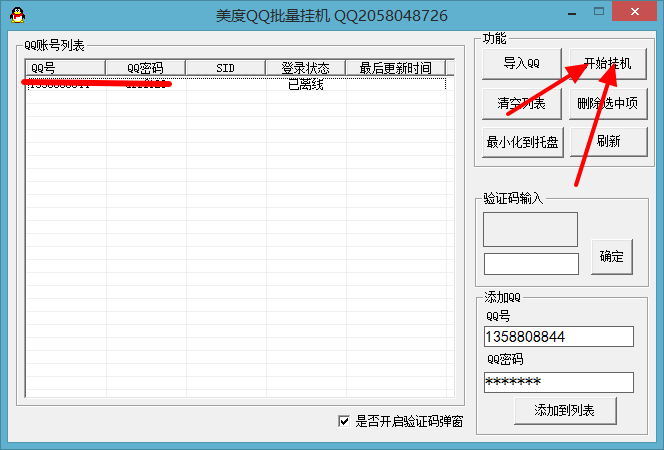Image resolution: width=664 pixels, height=450 pixels.
Task: Maximize the window
Action: coord(598,12)
